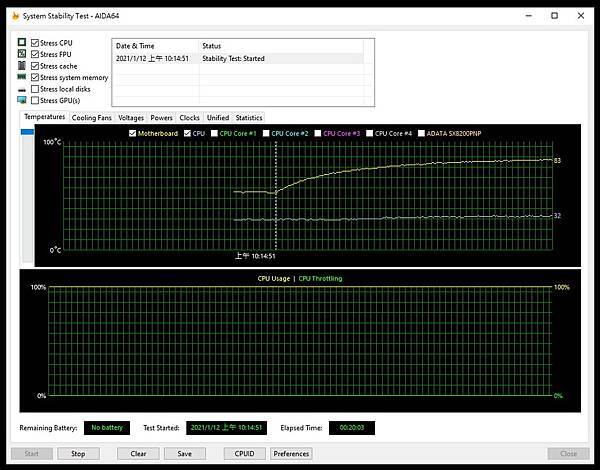
Task: Show CPU Core #1 on temperature graph
Action: point(214,133)
